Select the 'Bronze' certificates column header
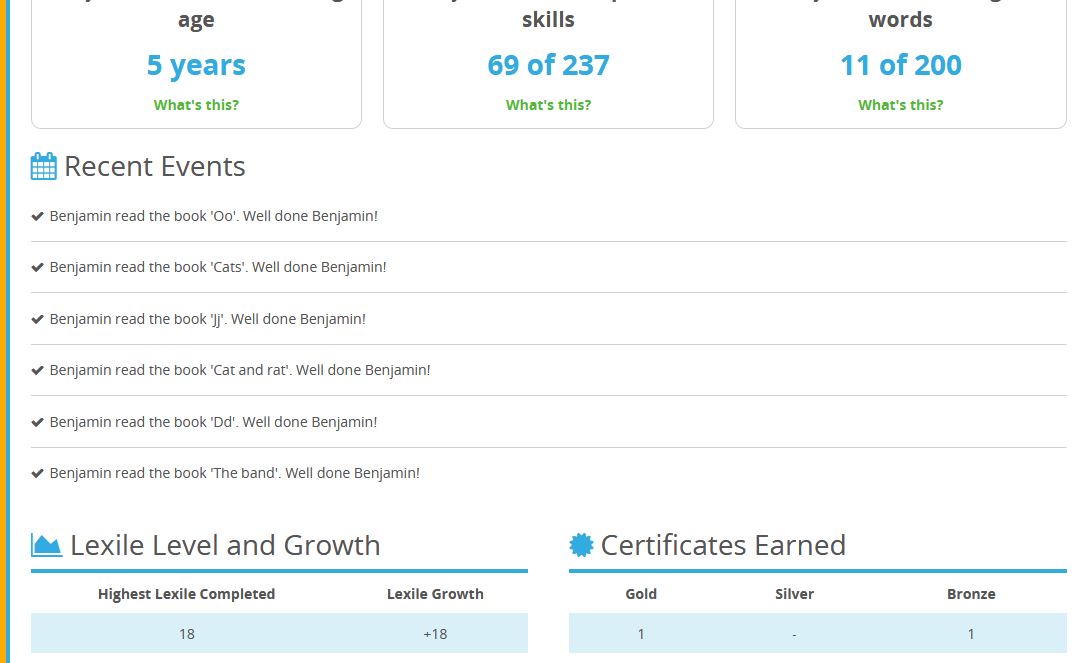The image size is (1079, 663). (971, 594)
